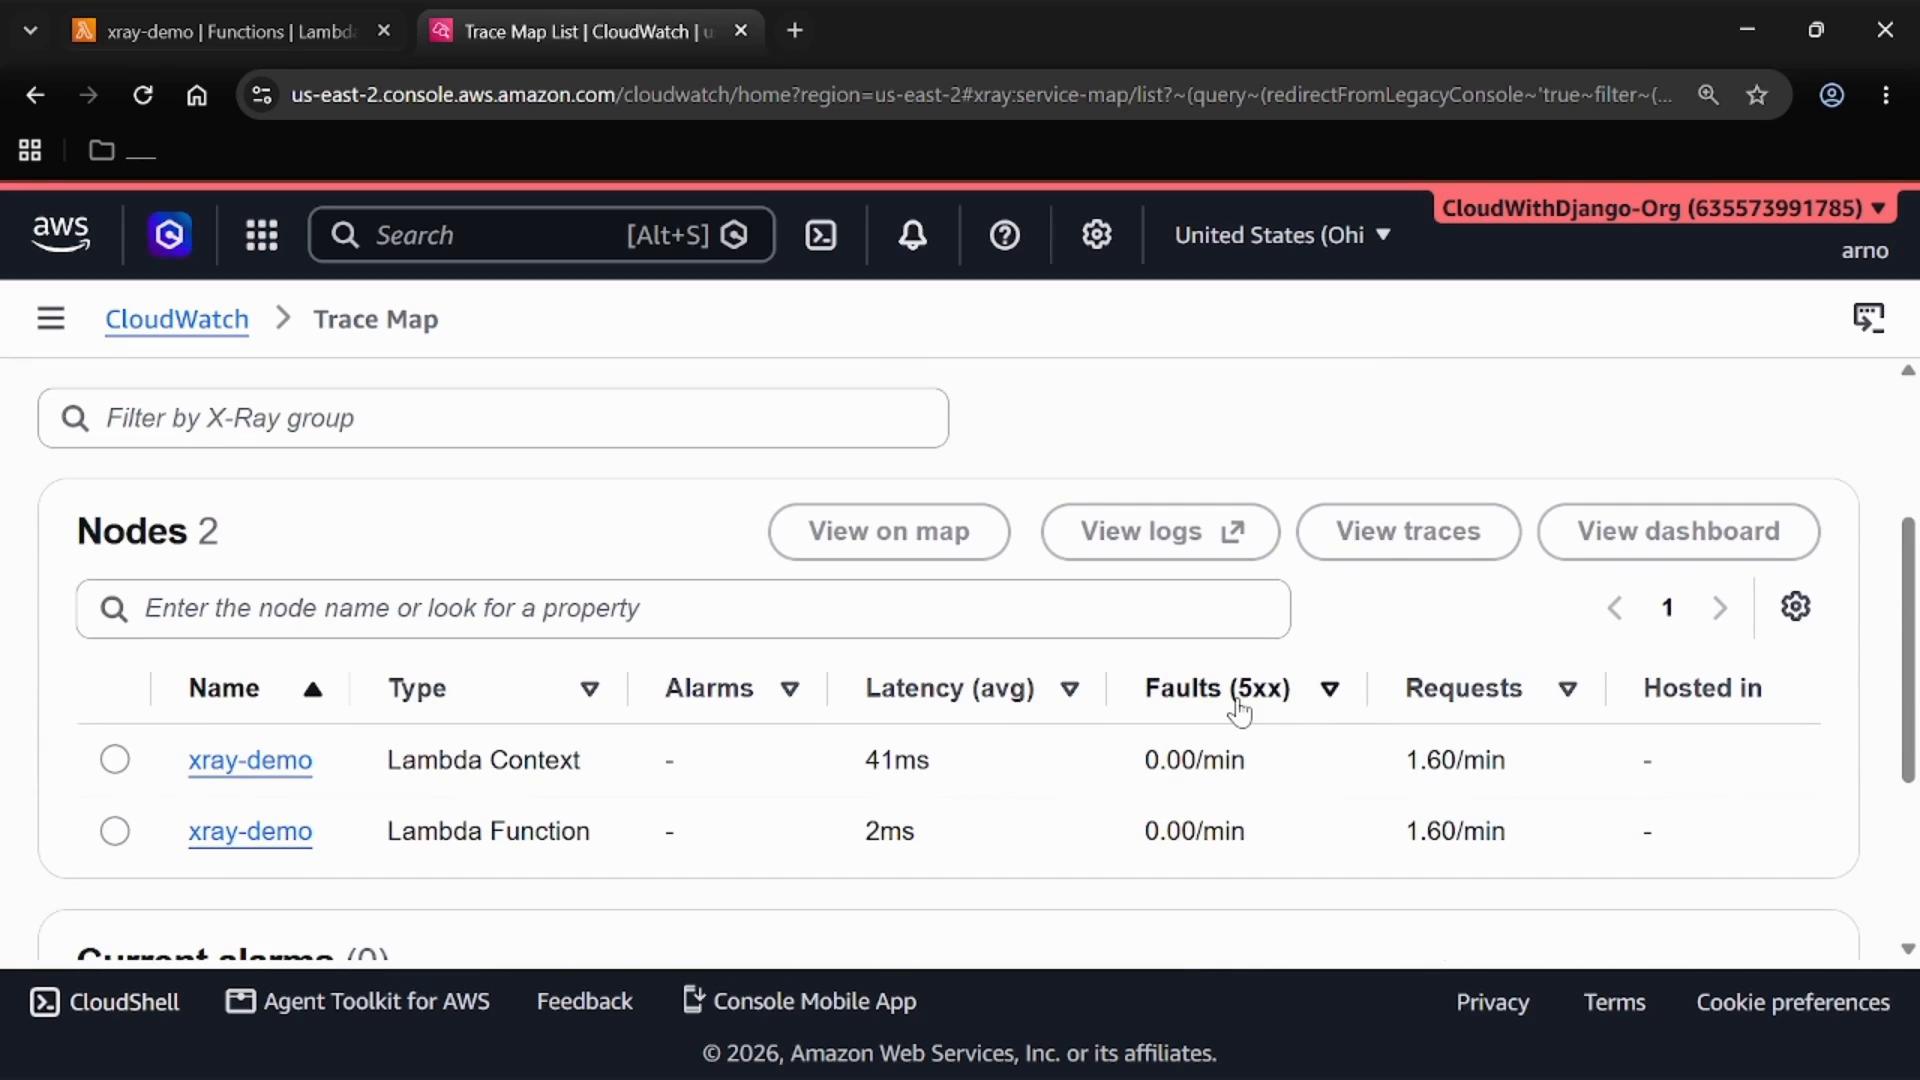Screen dimensions: 1920x1080
Task: Sort by the Requests column arrow
Action: coord(1568,689)
